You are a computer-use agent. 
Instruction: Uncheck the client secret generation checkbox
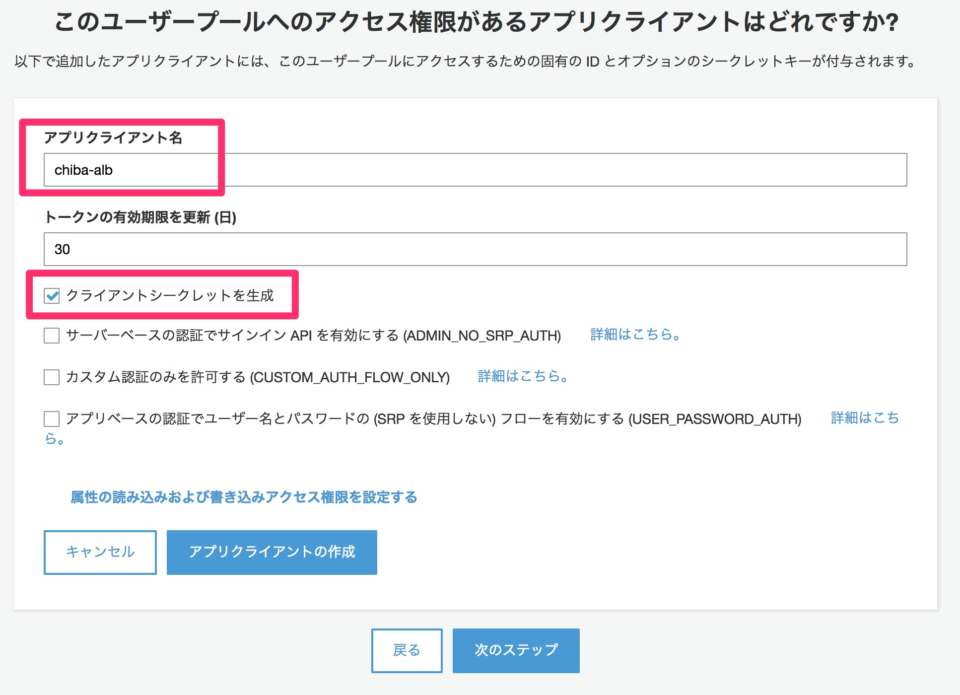click(52, 296)
